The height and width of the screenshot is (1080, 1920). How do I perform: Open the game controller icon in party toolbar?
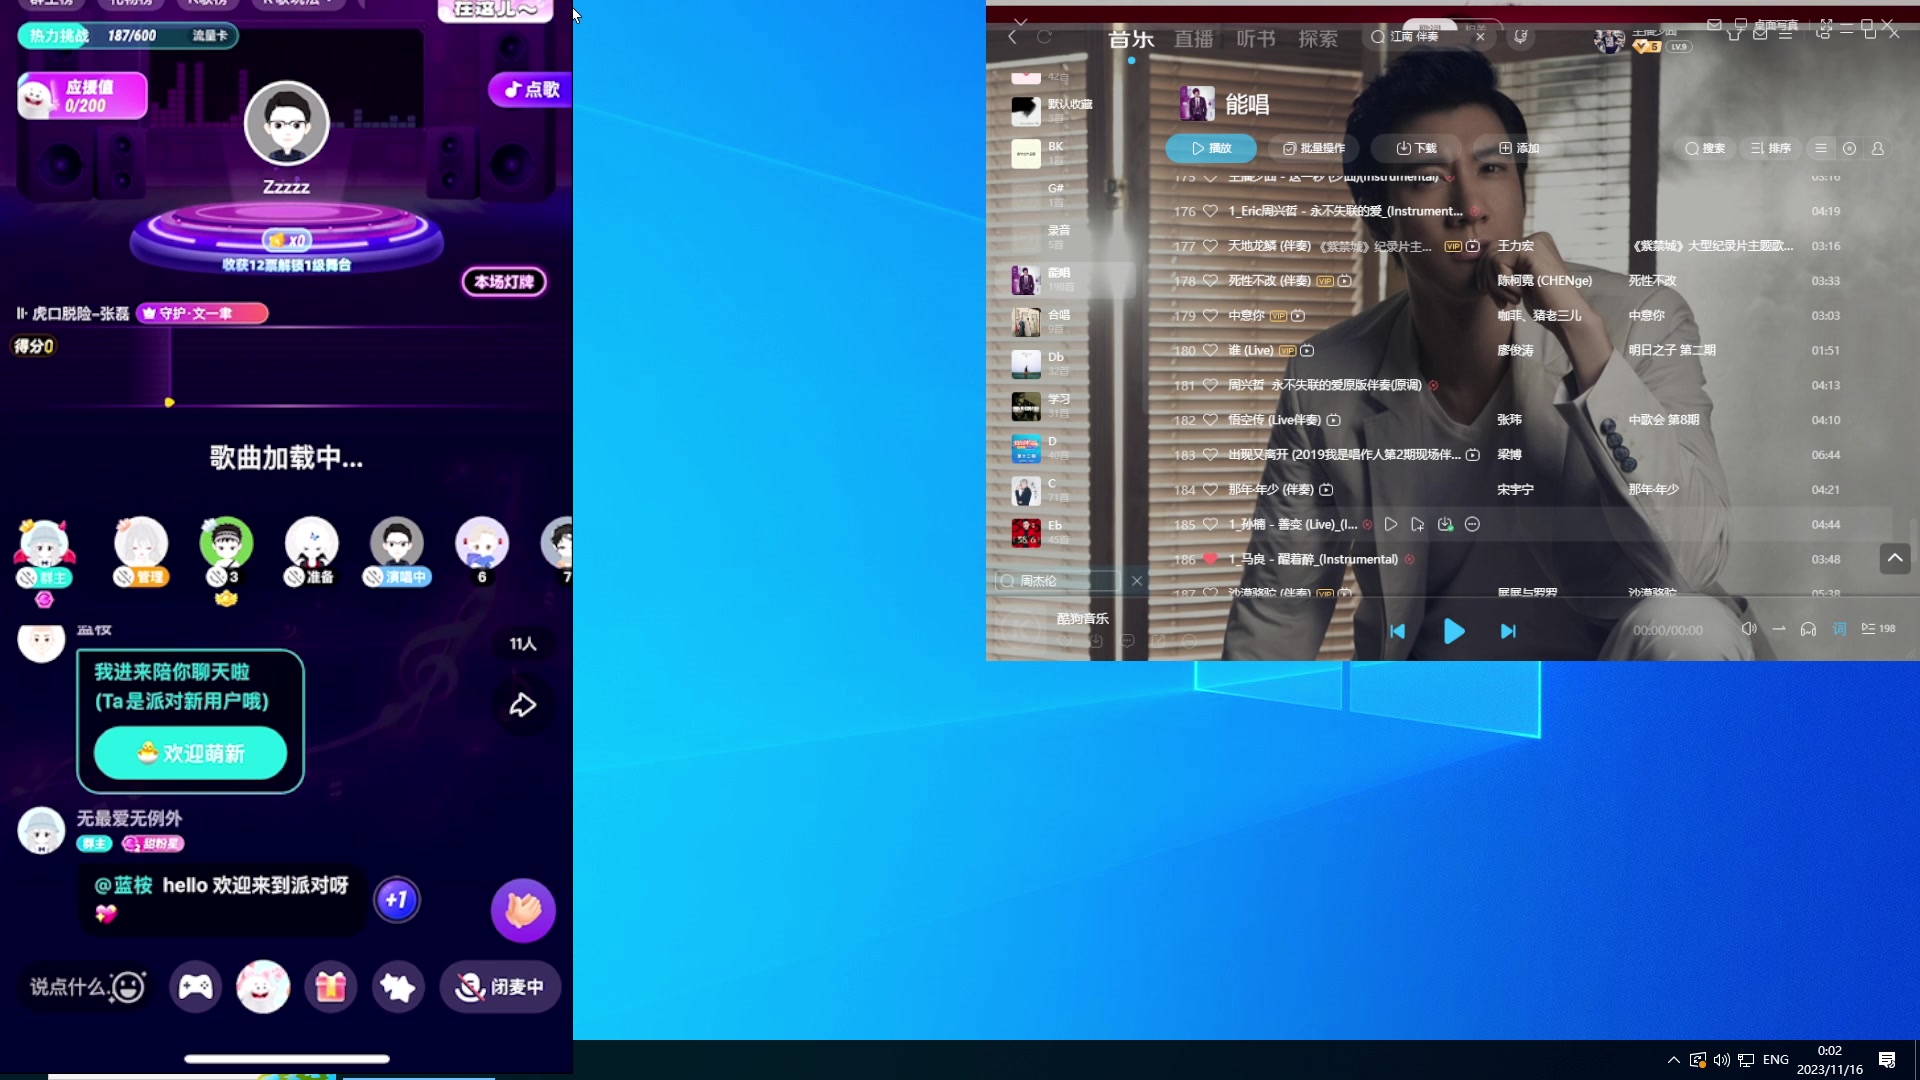pyautogui.click(x=195, y=987)
